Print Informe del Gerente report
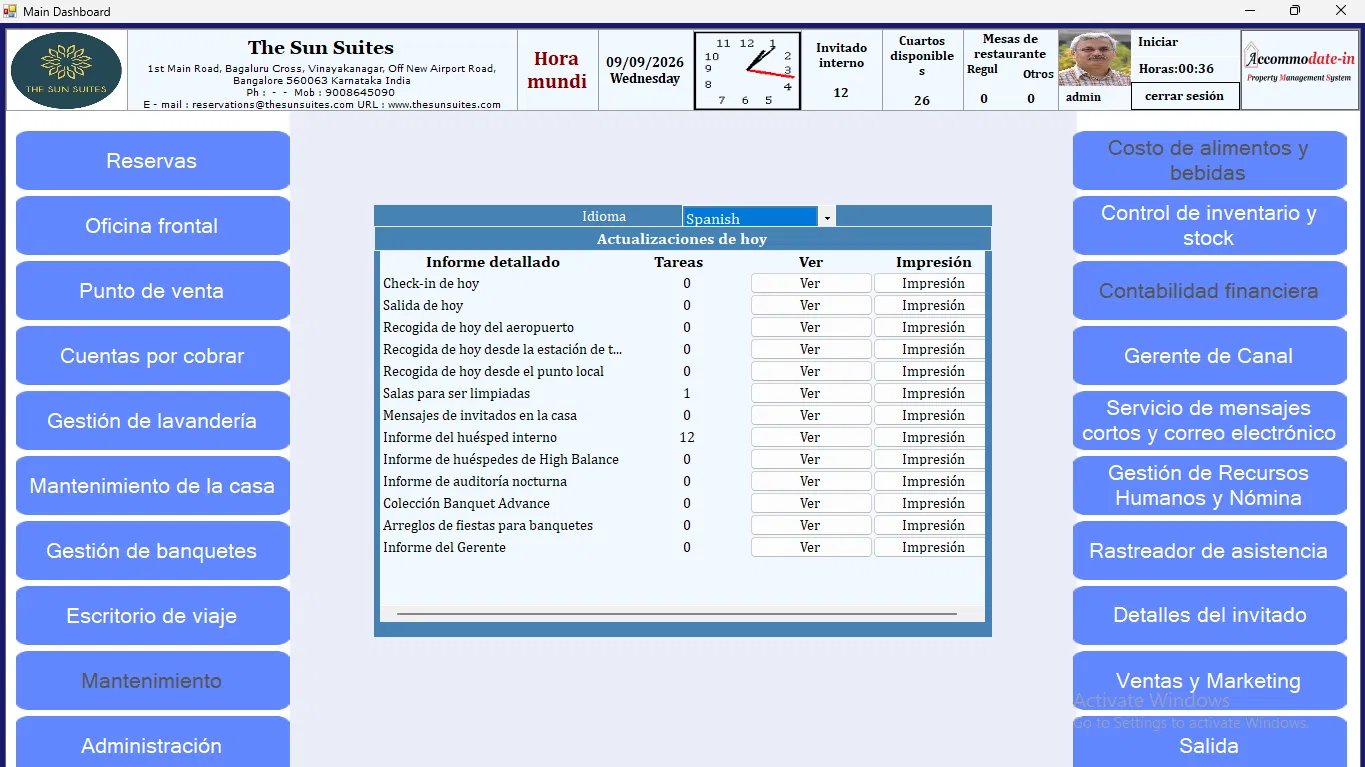Image resolution: width=1365 pixels, height=767 pixels. pos(930,547)
